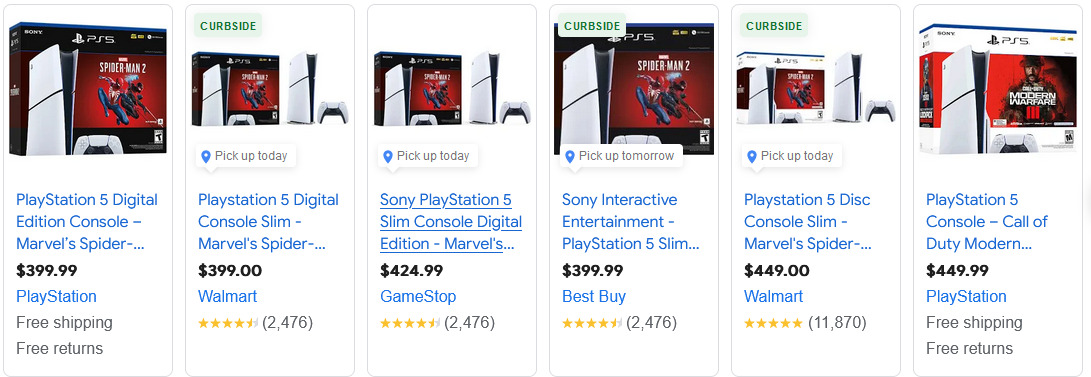The width and height of the screenshot is (1091, 377).
Task: Open Playstation 5 Digital Console Slim link
Action: click(x=269, y=222)
